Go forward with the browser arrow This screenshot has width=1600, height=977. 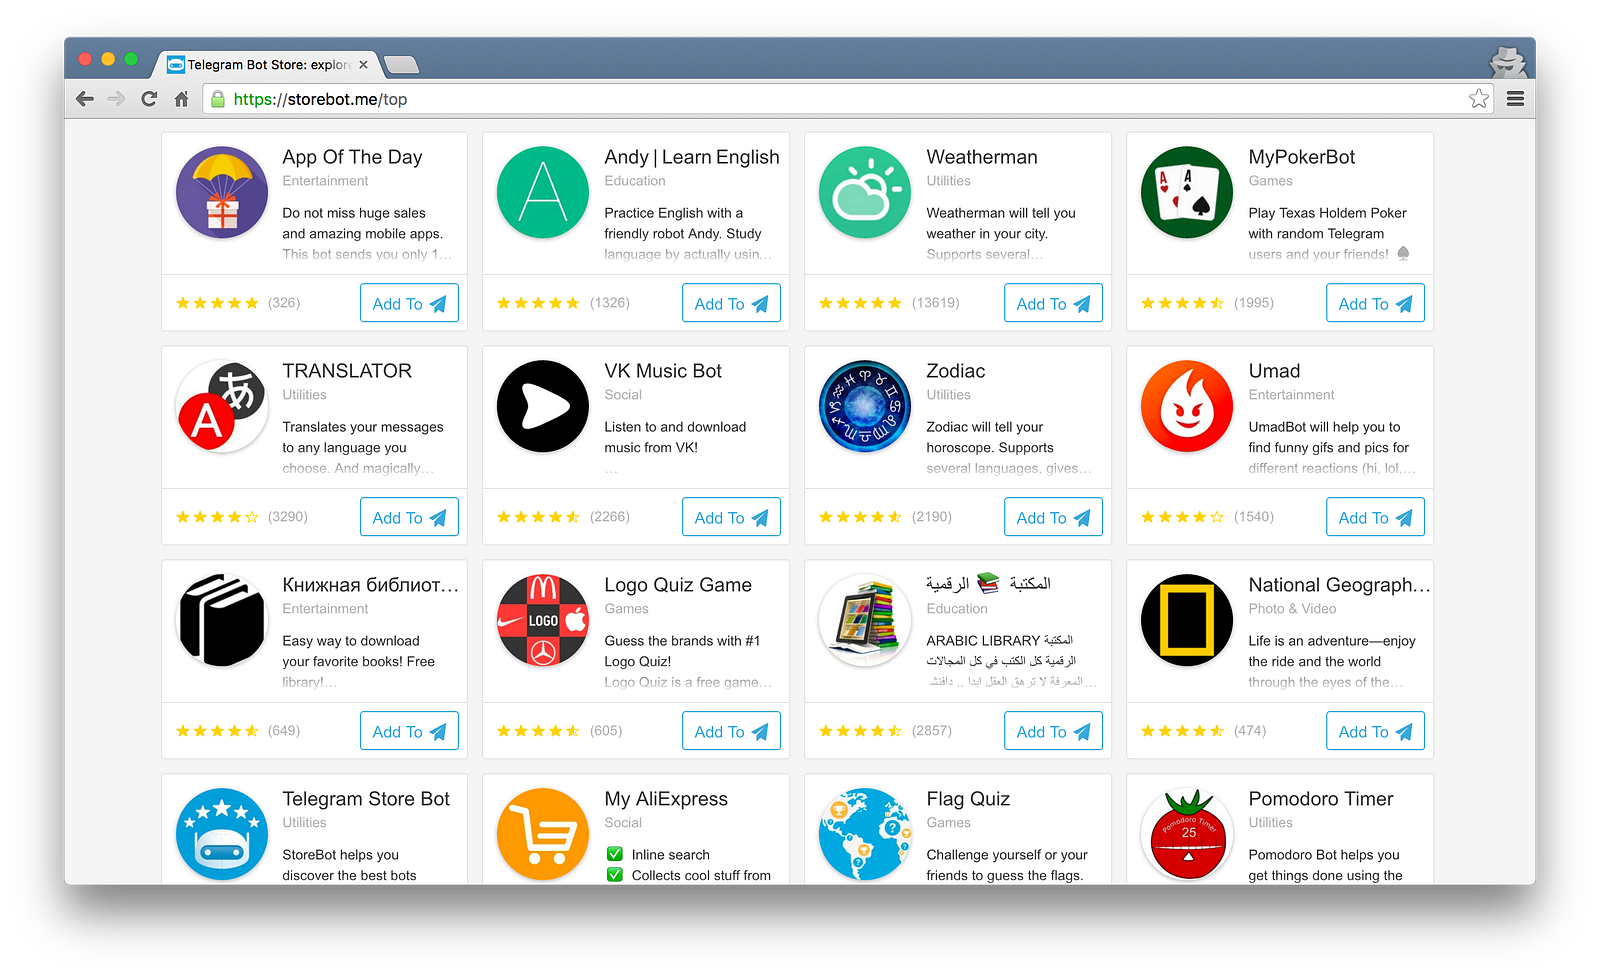(x=117, y=99)
